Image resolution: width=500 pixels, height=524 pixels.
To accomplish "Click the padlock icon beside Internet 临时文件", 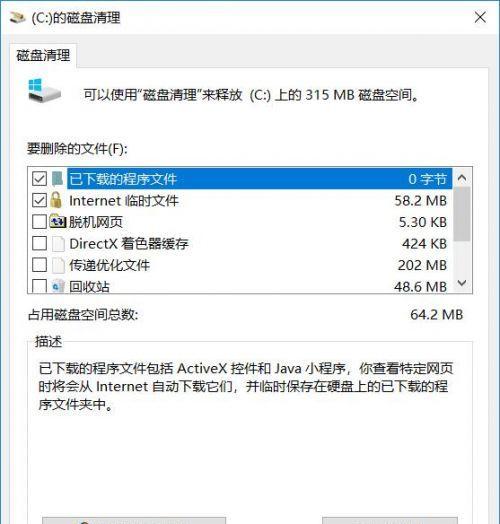I will tap(56, 200).
